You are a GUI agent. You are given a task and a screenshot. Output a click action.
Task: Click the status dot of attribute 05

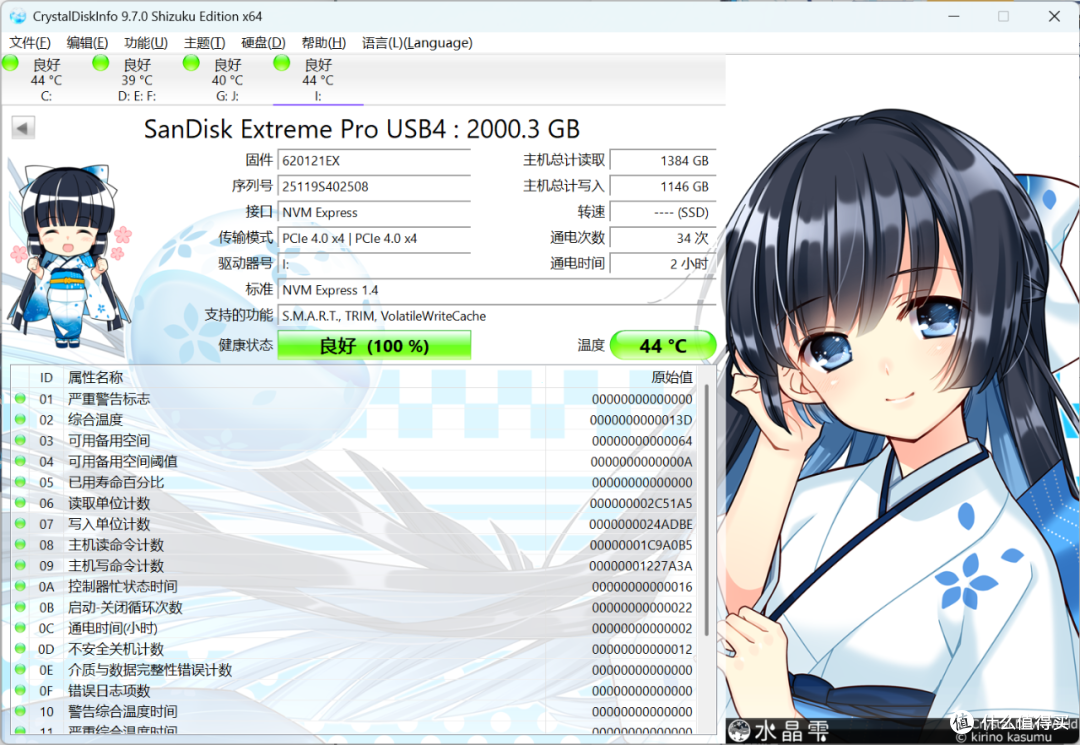[20, 481]
